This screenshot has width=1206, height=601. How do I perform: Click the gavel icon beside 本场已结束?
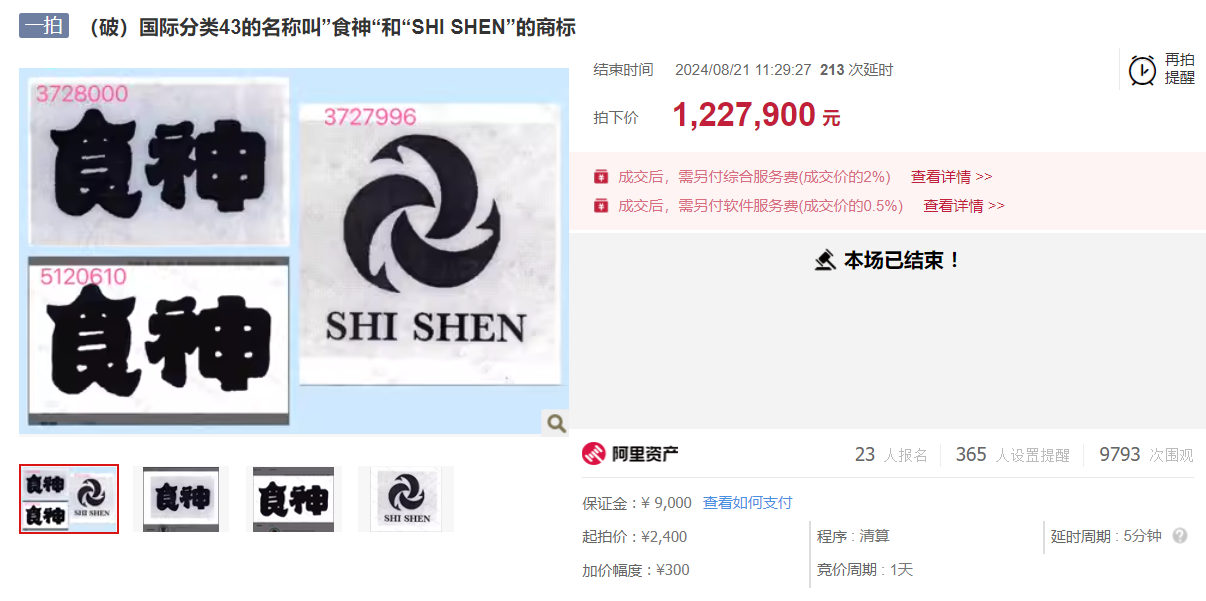[825, 261]
